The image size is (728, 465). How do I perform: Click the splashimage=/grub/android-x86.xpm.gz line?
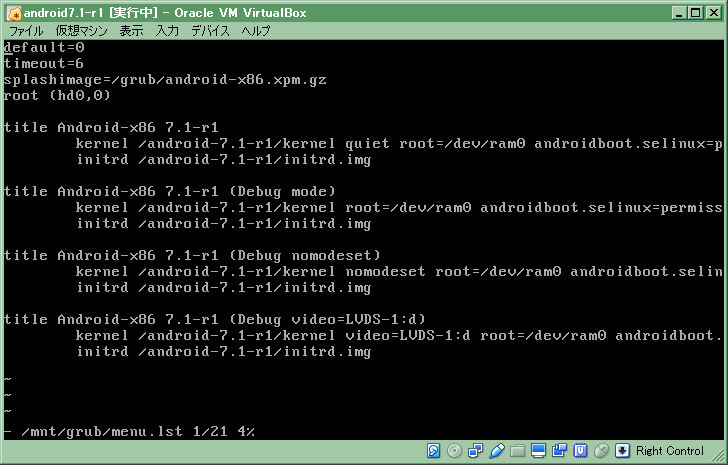(x=165, y=80)
